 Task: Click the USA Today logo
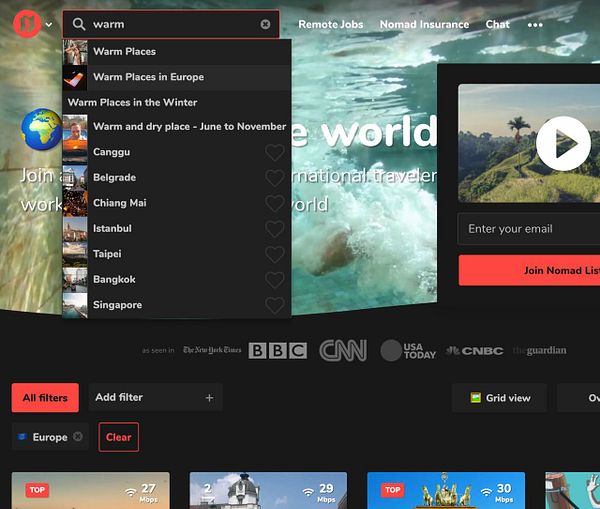coord(408,351)
